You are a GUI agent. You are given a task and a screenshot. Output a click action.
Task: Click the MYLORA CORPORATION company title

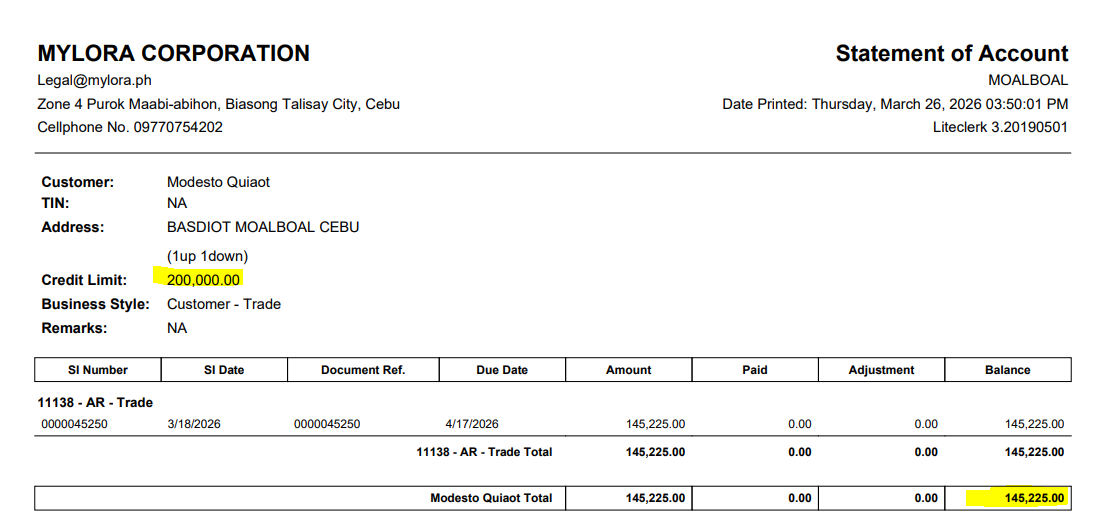(x=173, y=54)
